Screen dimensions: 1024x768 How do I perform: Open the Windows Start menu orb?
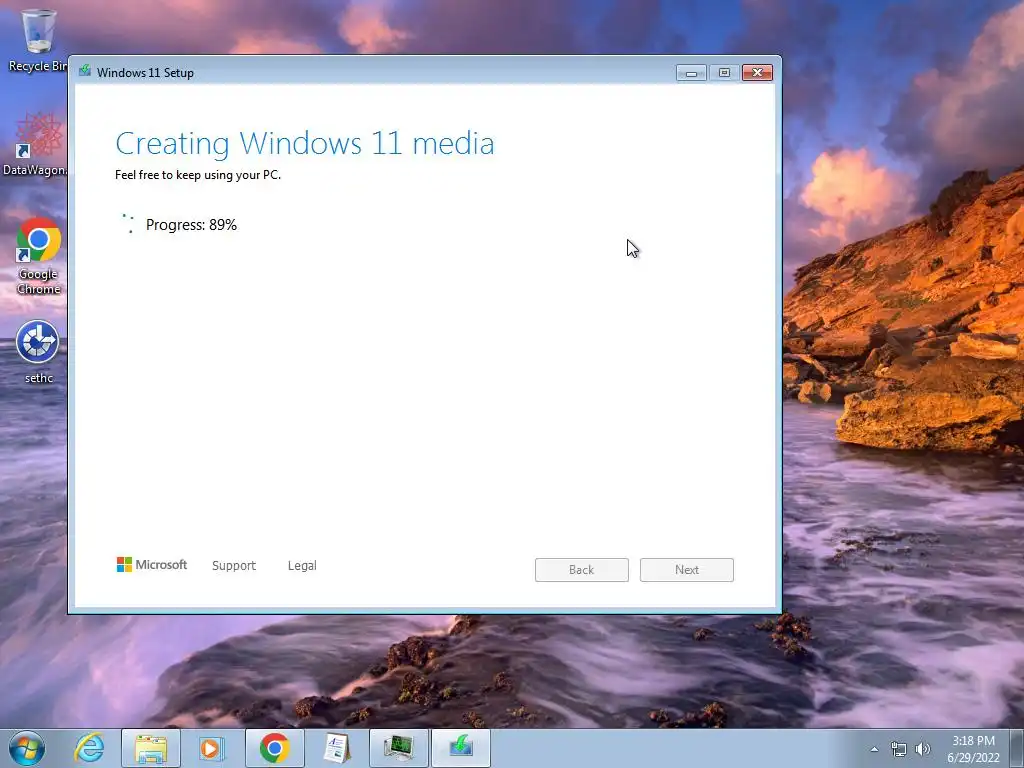[27, 748]
